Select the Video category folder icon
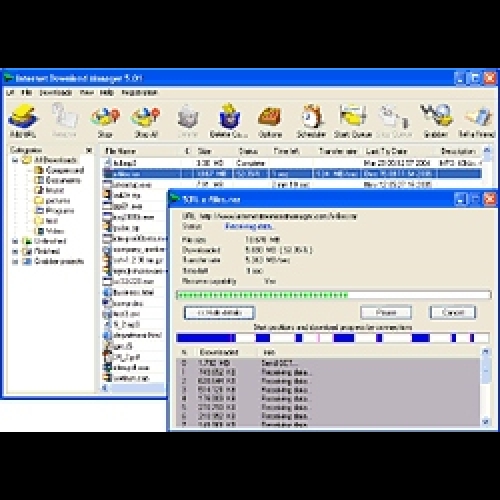The image size is (500, 500). point(39,231)
